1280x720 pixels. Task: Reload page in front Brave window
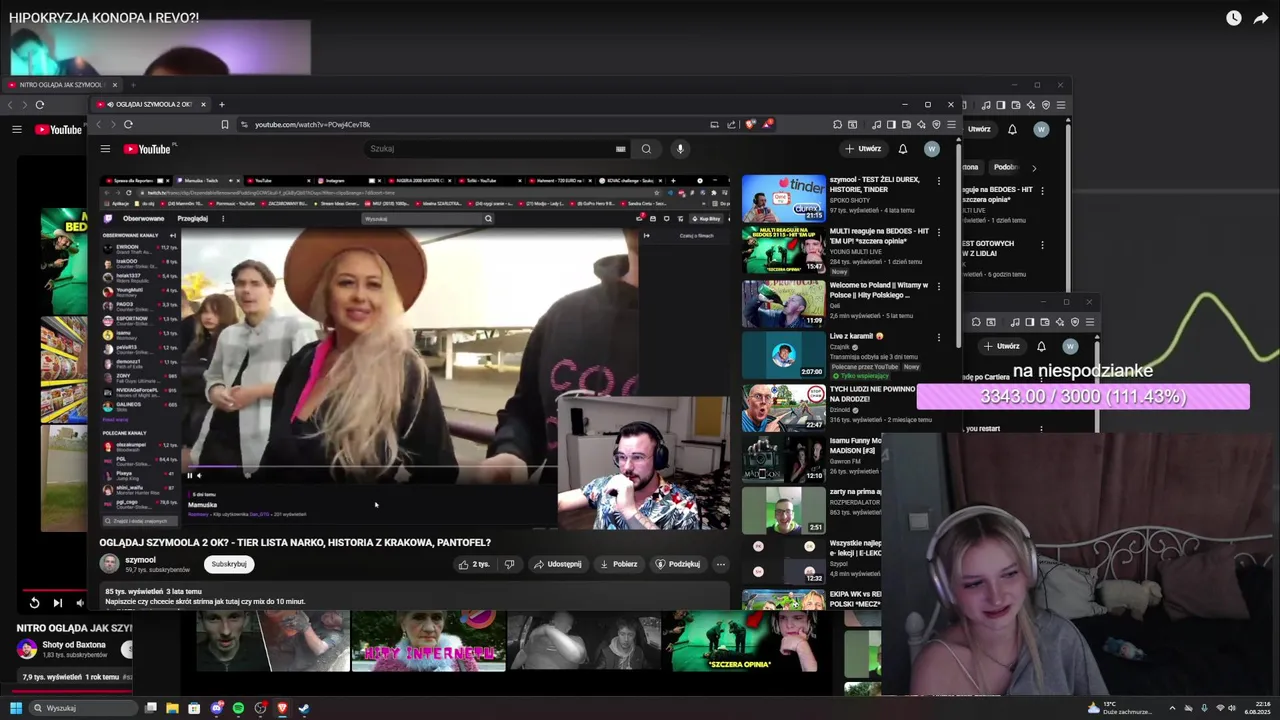128,124
